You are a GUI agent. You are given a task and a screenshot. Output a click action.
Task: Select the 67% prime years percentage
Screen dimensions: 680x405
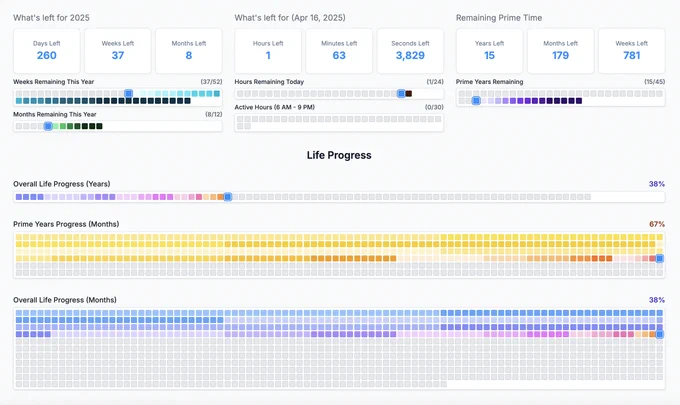click(x=657, y=224)
